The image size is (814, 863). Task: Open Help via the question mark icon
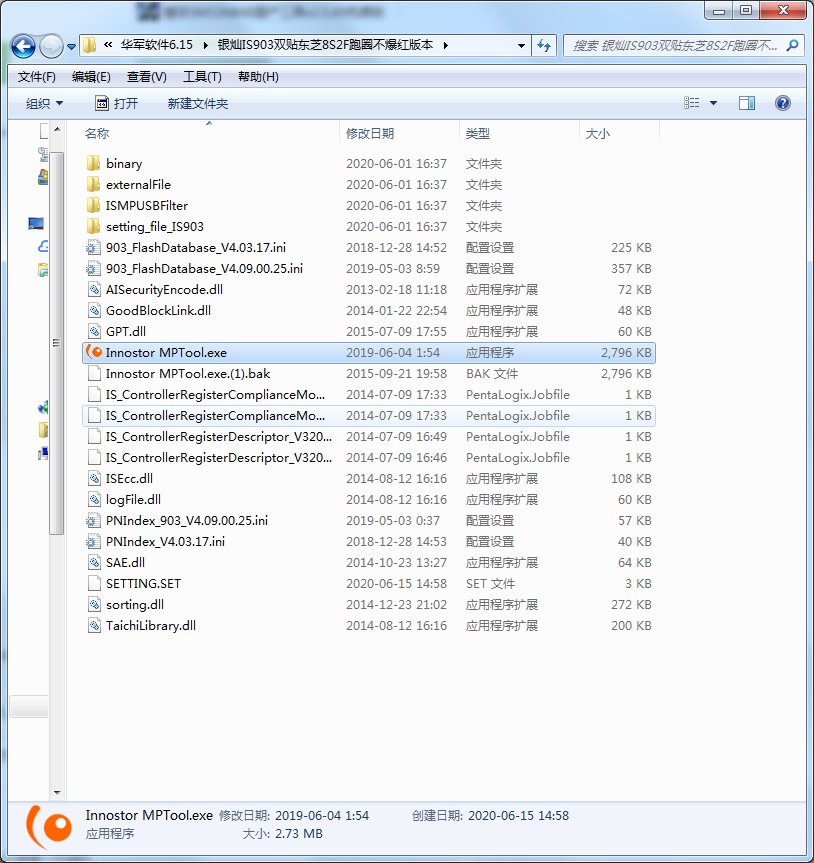coord(782,103)
